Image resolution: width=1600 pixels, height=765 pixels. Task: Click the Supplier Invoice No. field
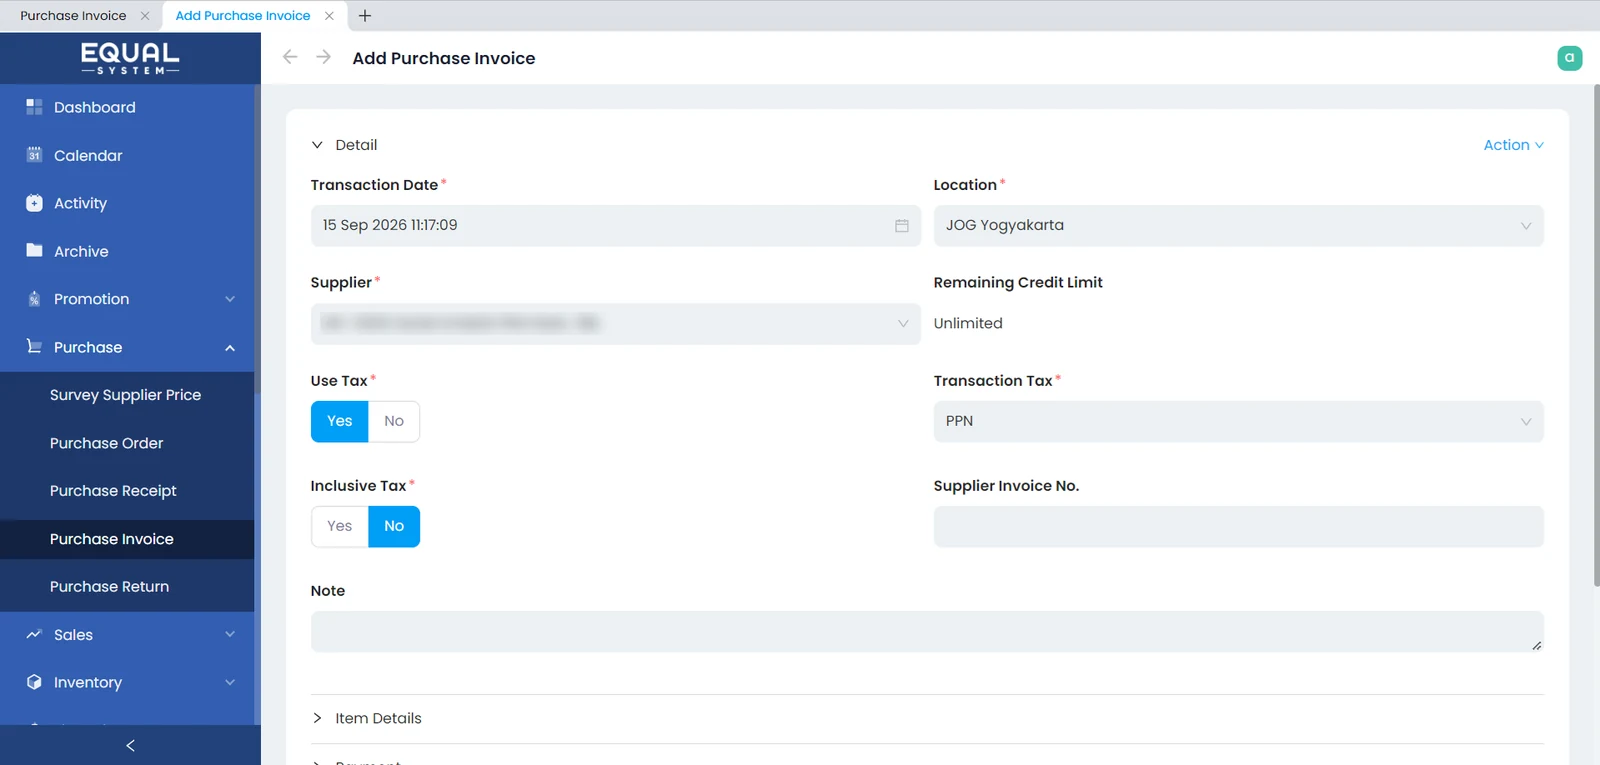coord(1238,527)
